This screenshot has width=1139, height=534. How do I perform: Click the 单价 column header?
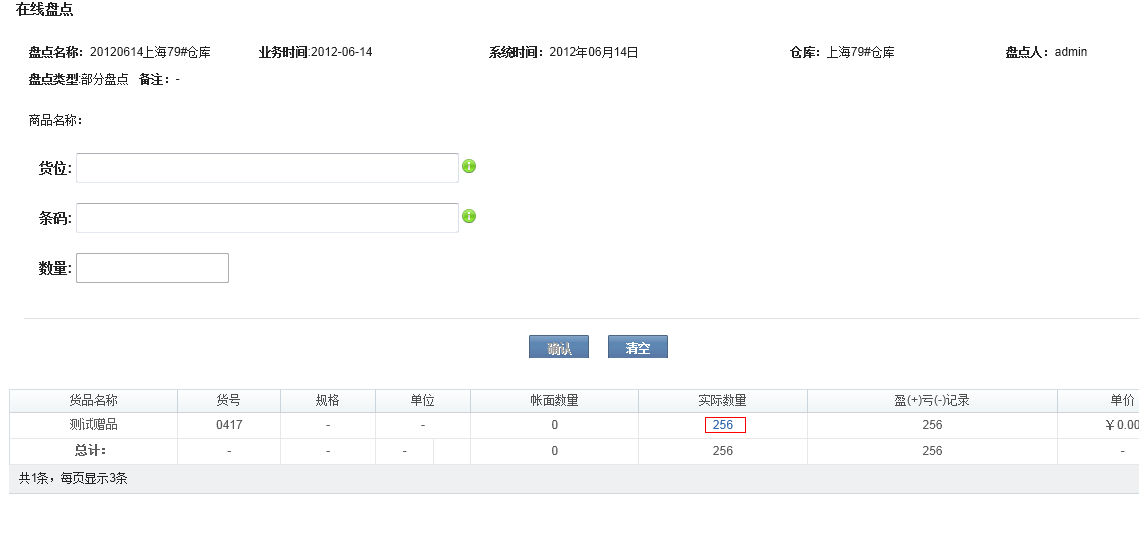(x=1122, y=400)
